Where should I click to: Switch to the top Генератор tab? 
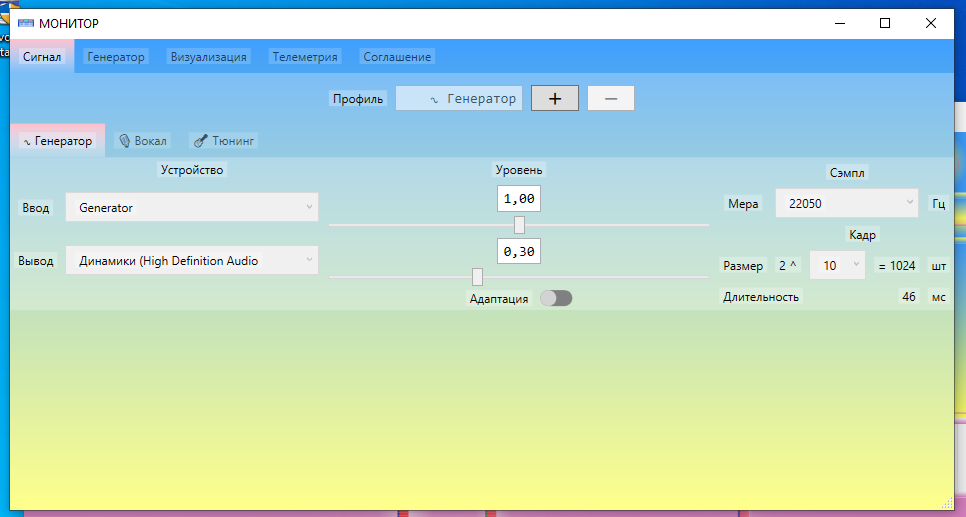tap(116, 57)
